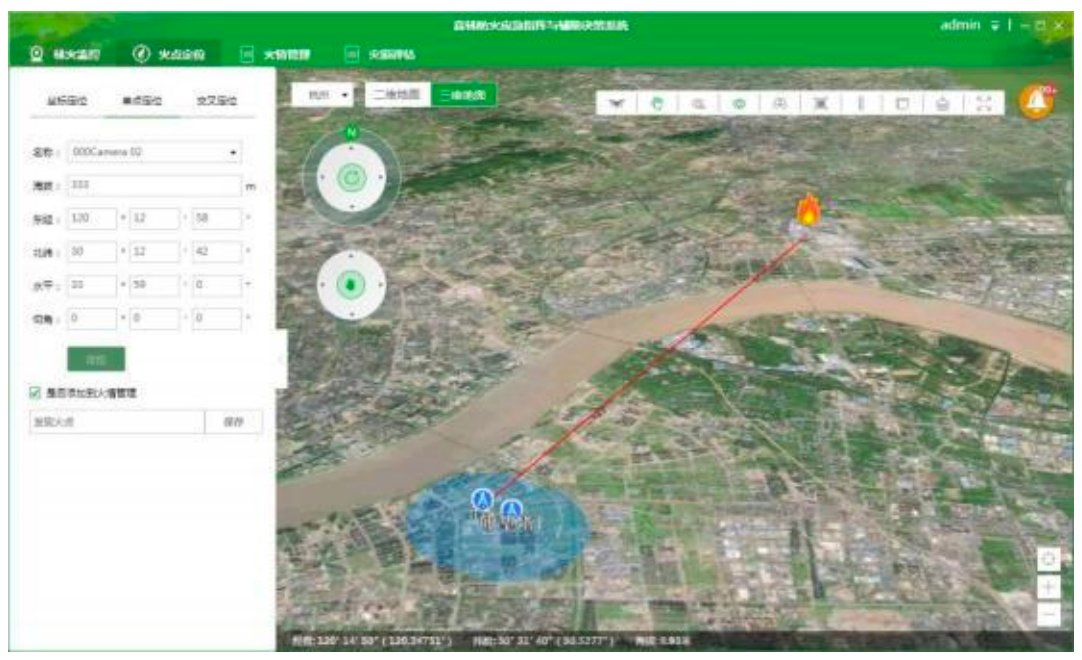
Task: Click the orange alarm bell notification icon
Action: (x=1036, y=102)
